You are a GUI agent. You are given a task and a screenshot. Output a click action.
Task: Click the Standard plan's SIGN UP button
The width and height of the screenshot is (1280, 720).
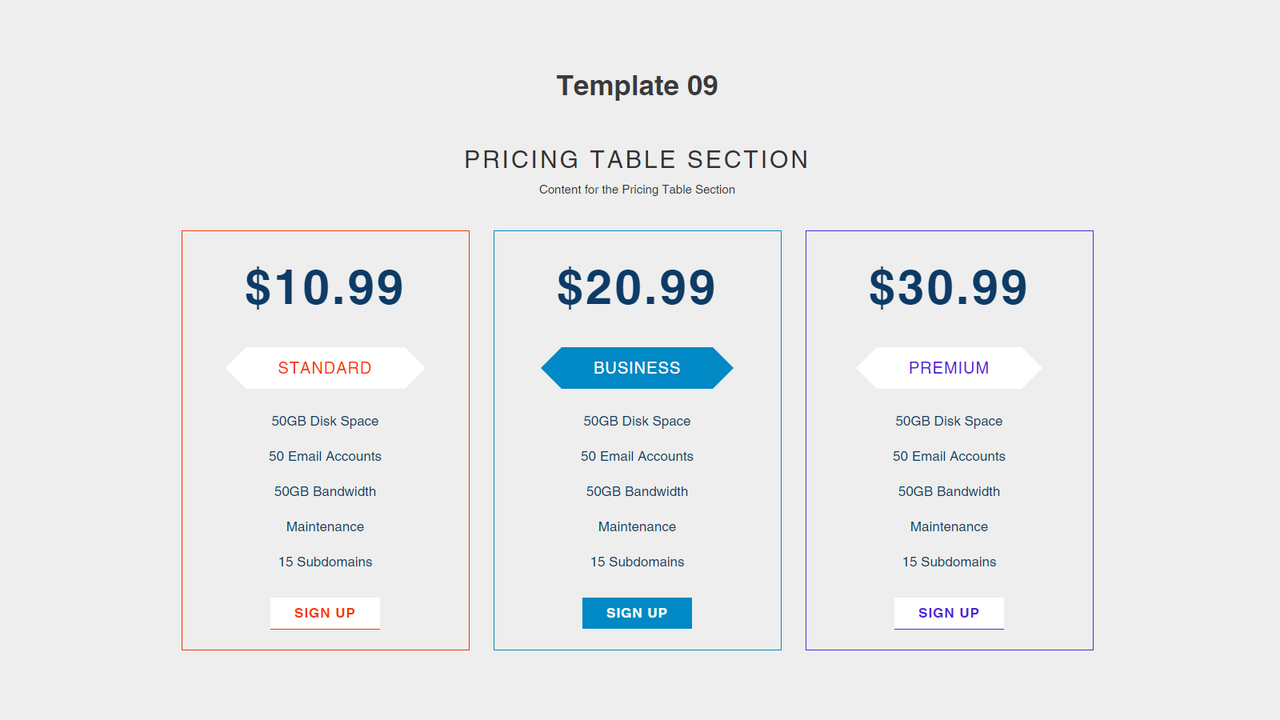[325, 613]
